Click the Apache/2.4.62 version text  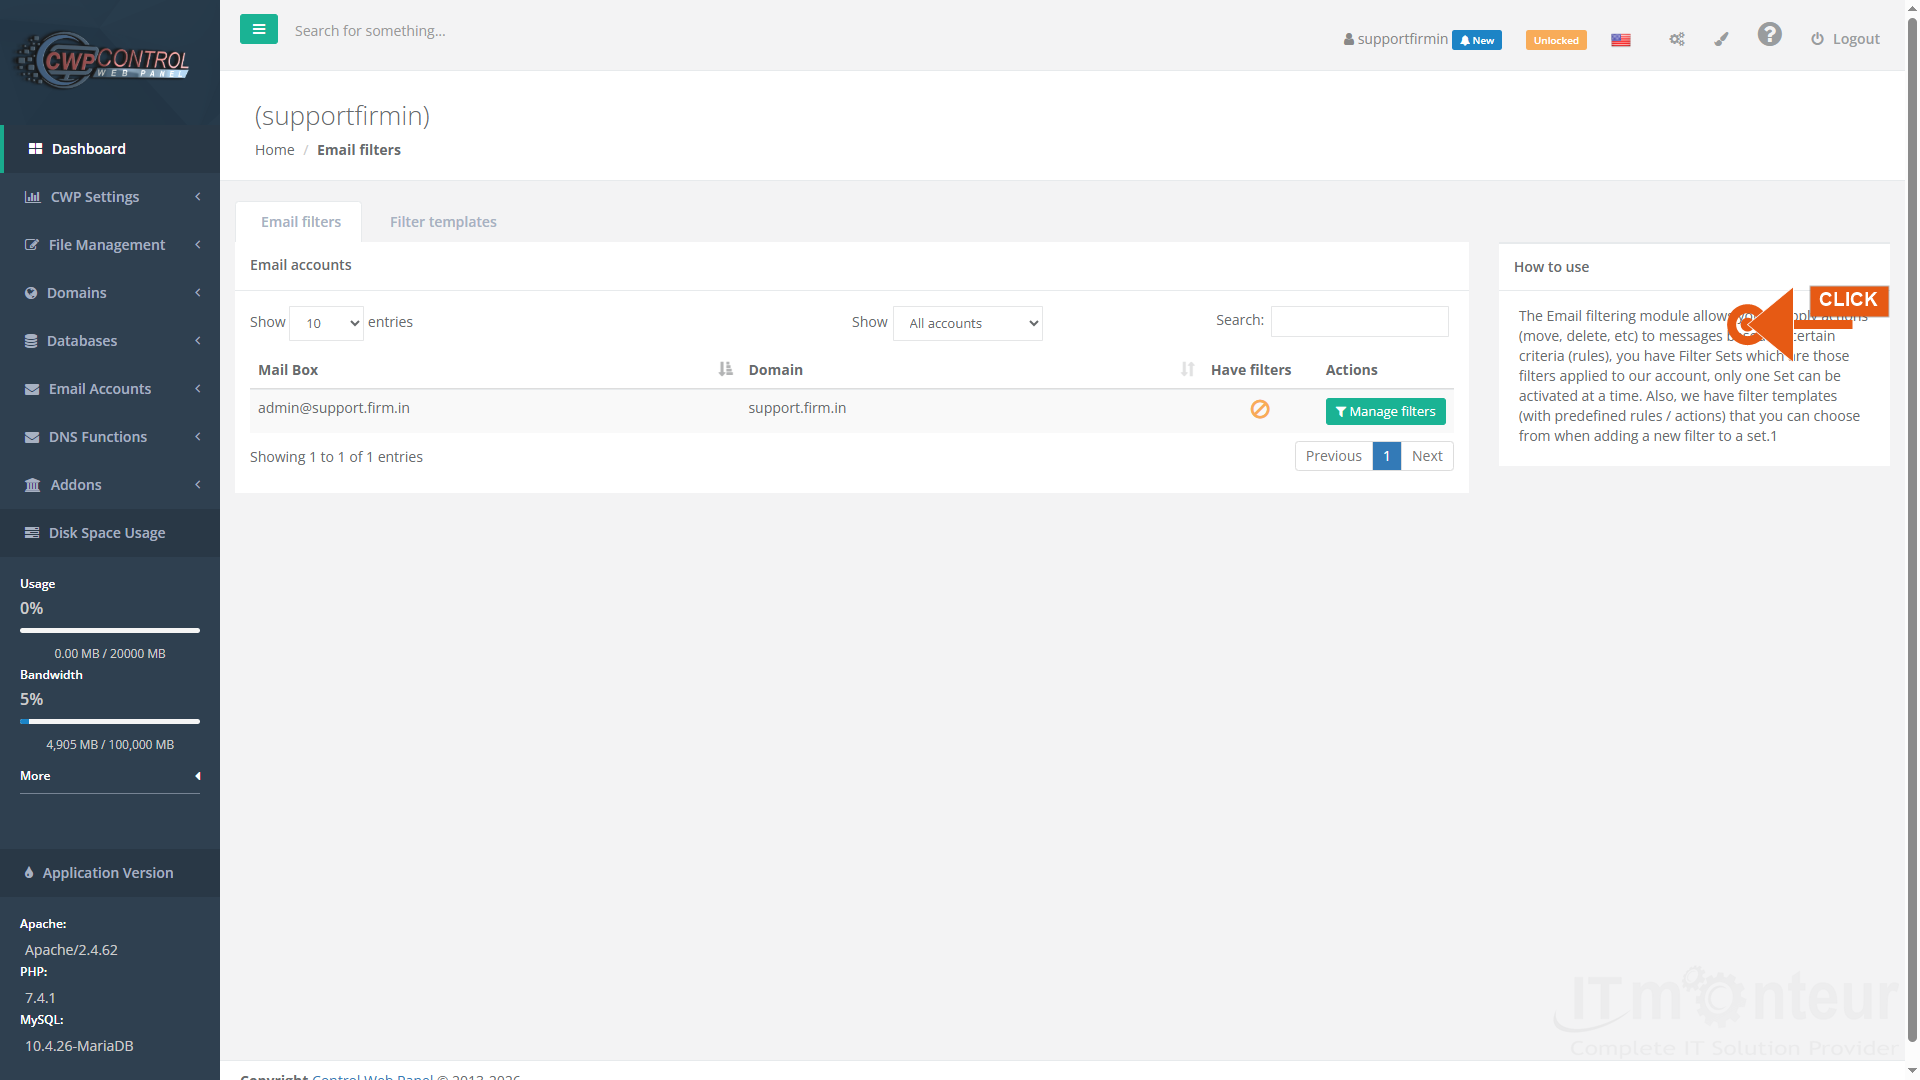pyautogui.click(x=71, y=950)
